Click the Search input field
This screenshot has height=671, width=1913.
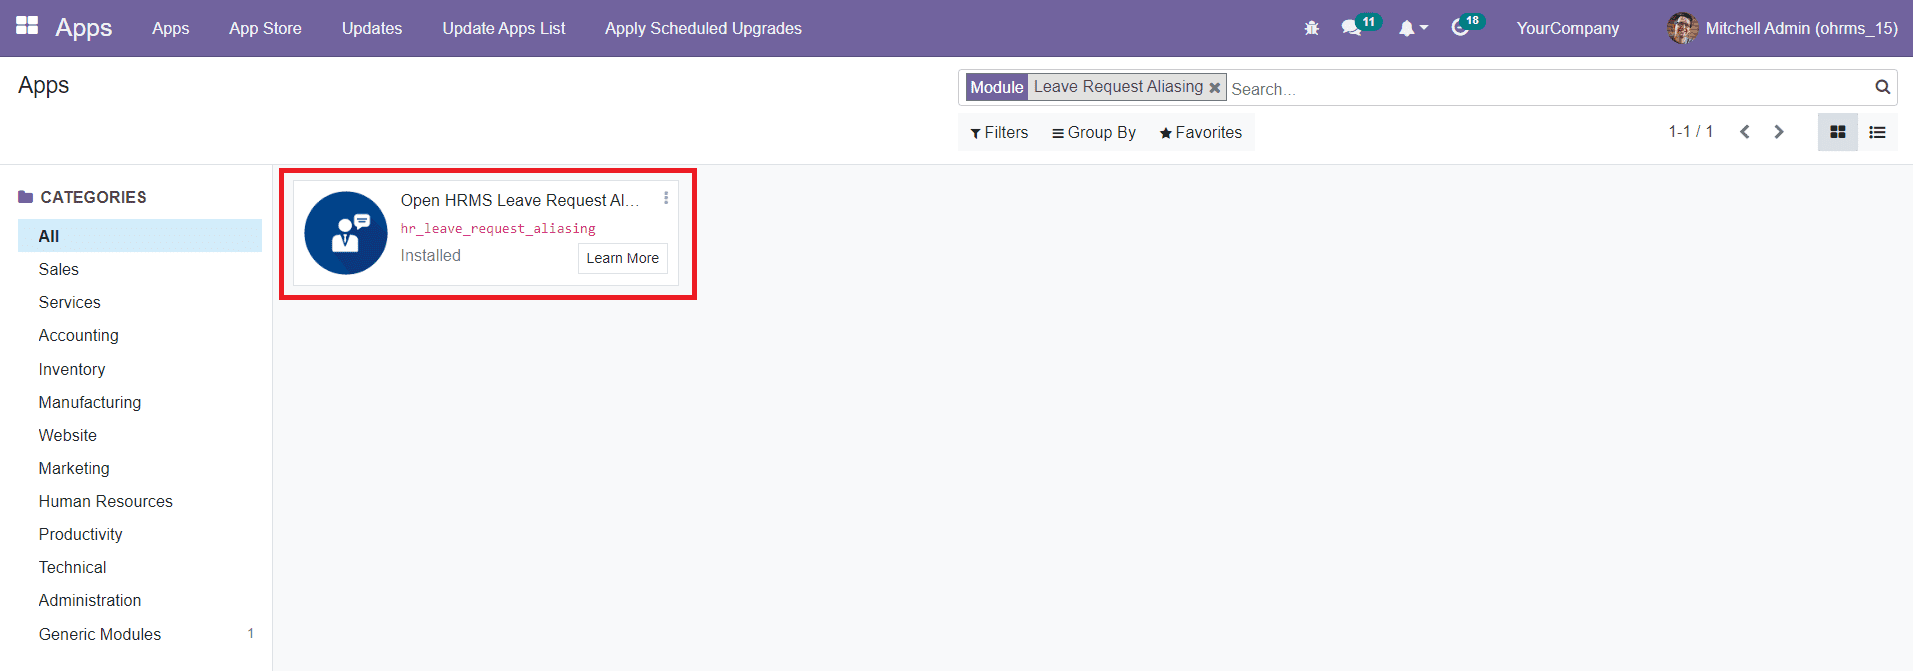pyautogui.click(x=1540, y=89)
